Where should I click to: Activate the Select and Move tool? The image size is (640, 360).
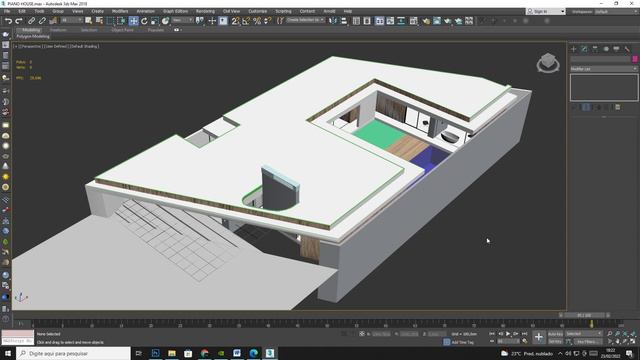click(x=133, y=21)
